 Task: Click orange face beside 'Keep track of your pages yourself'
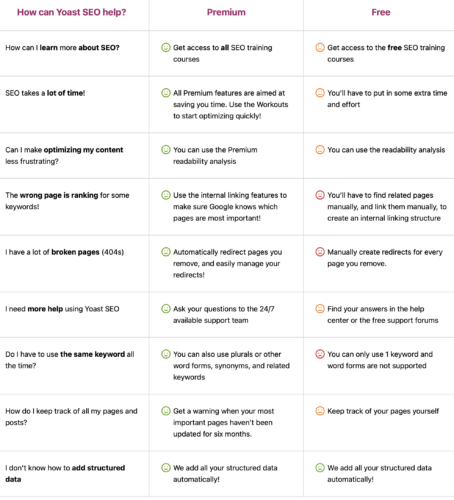tap(320, 411)
